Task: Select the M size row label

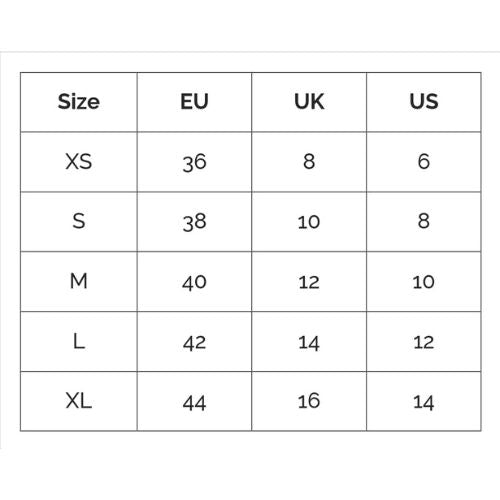Action: [79, 281]
